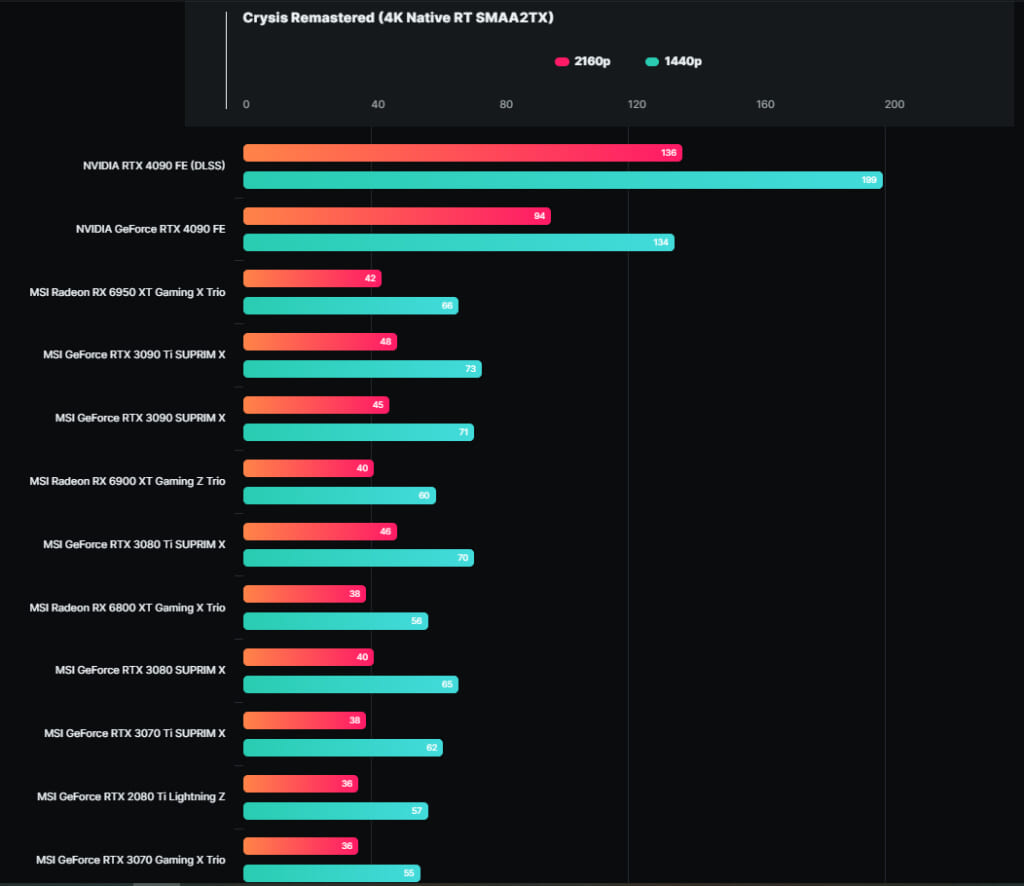Click the NVIDIA GeForce RTX 4090 FE label

point(151,229)
